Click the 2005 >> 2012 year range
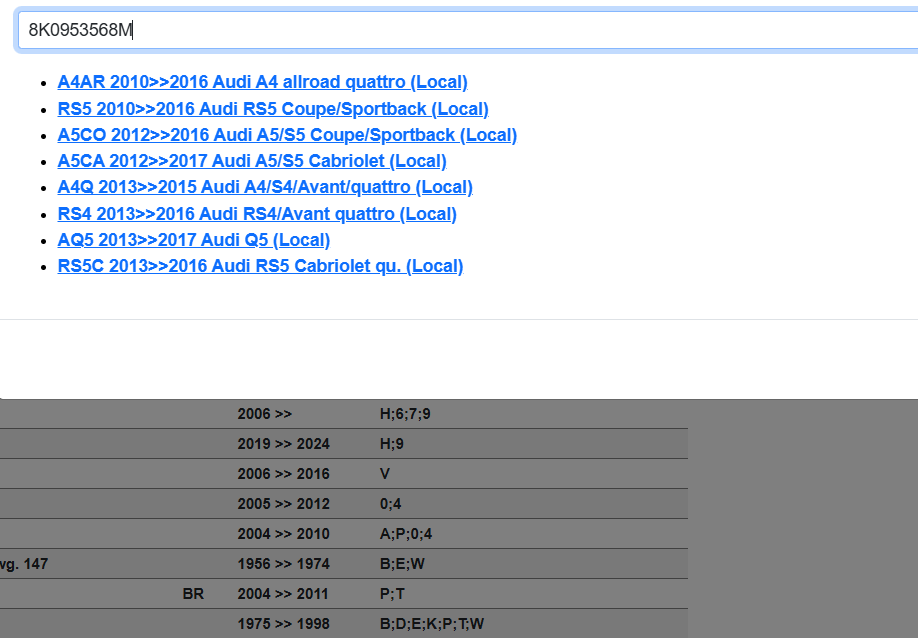The width and height of the screenshot is (918, 638). [283, 504]
